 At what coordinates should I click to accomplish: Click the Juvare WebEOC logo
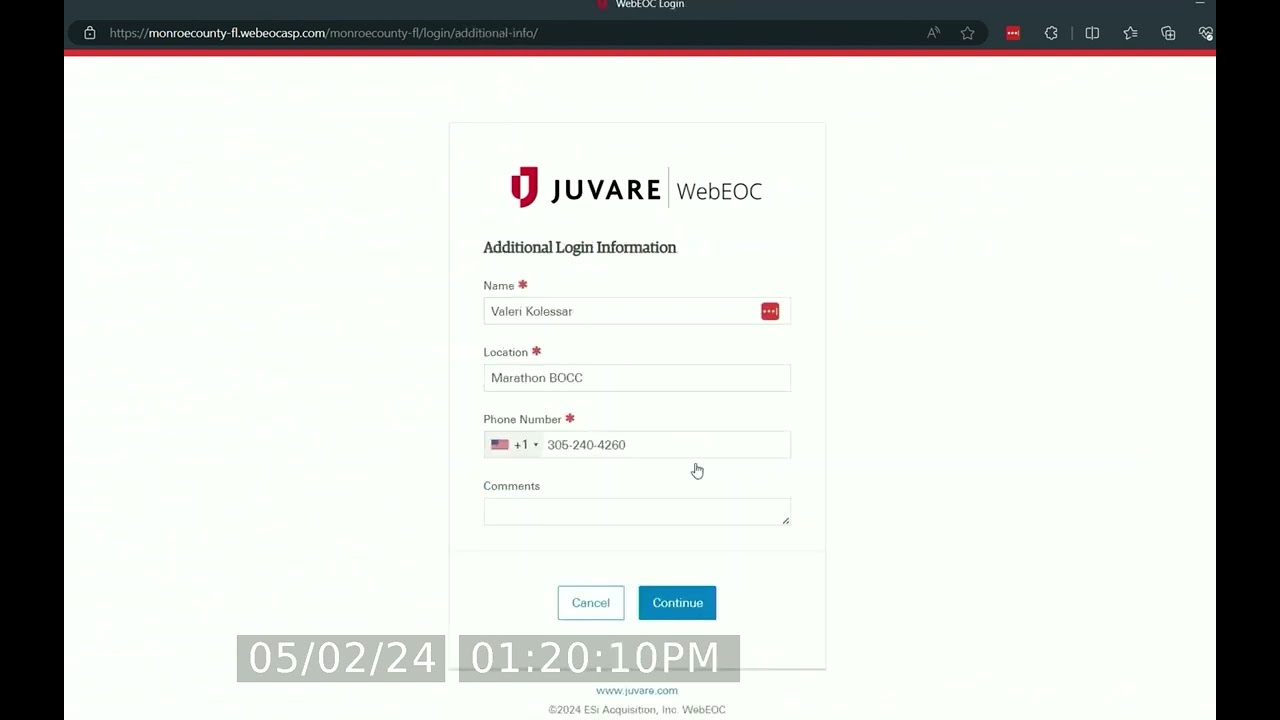point(636,188)
